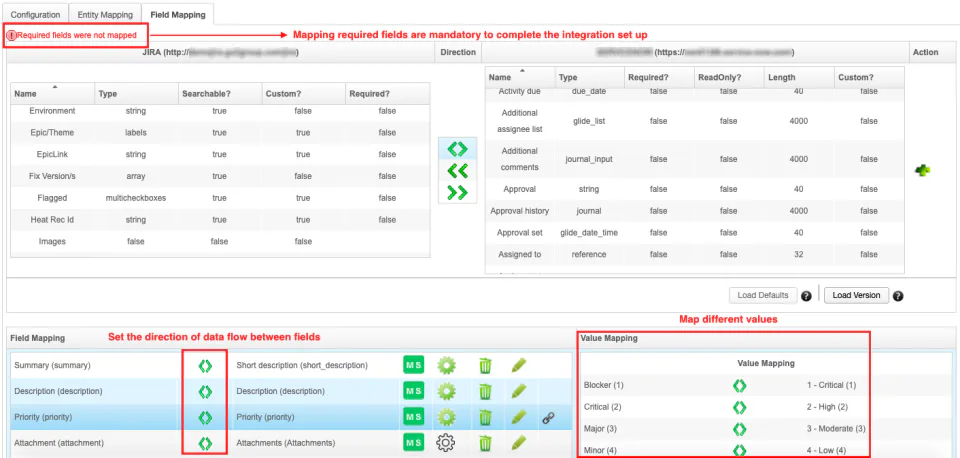Open green gear settings for Priority row
The width and height of the screenshot is (960, 458).
[x=446, y=417]
